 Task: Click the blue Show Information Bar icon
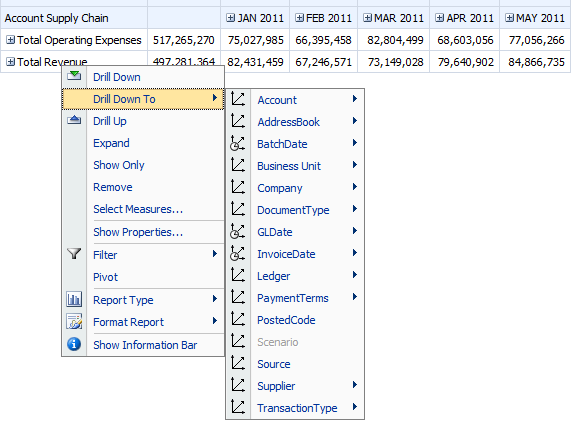coord(74,344)
